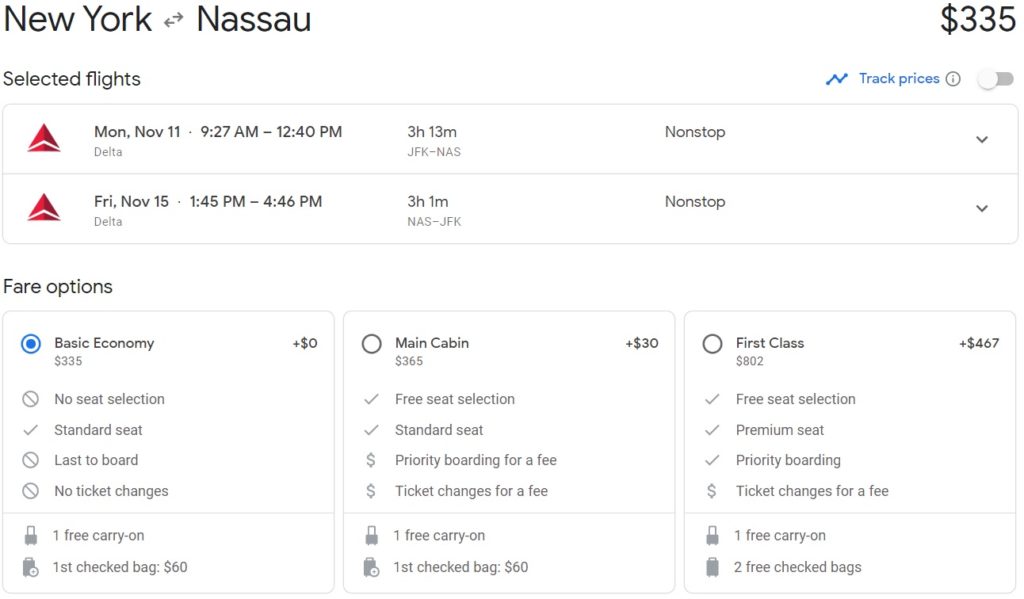Click Basic Economy checked bag icon
1024x599 pixels.
pyautogui.click(x=31, y=567)
